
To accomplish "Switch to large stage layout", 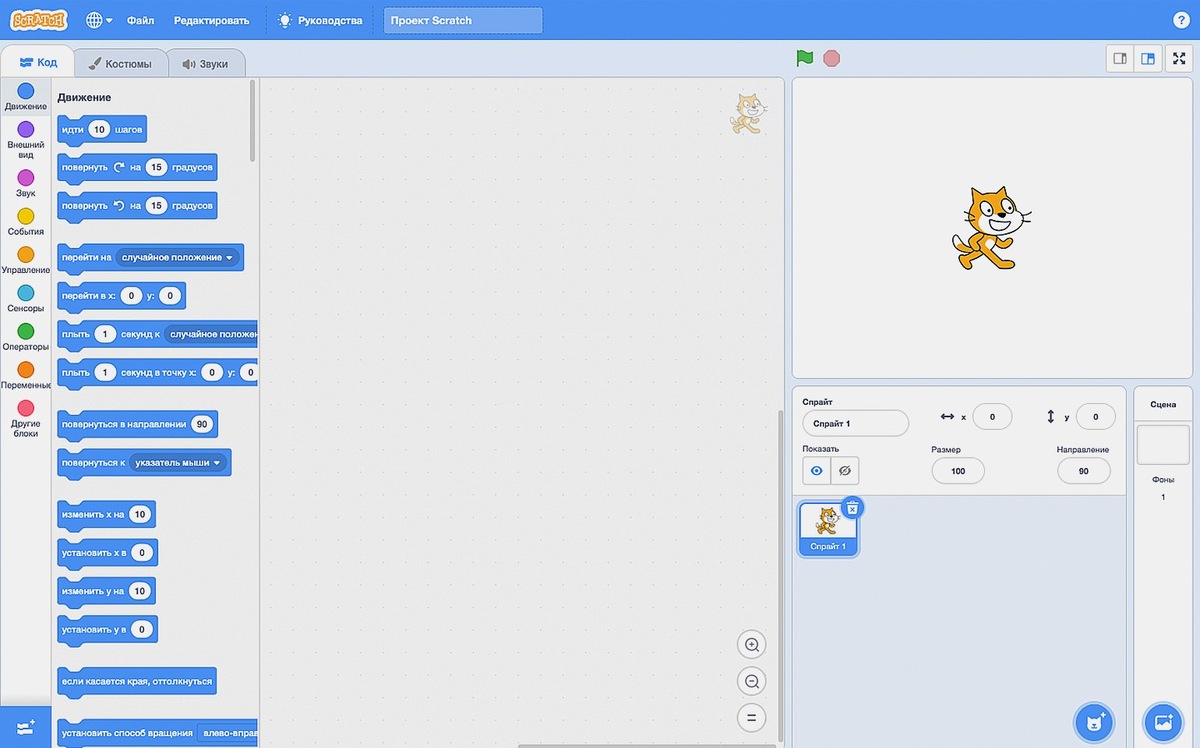I will pos(1148,58).
